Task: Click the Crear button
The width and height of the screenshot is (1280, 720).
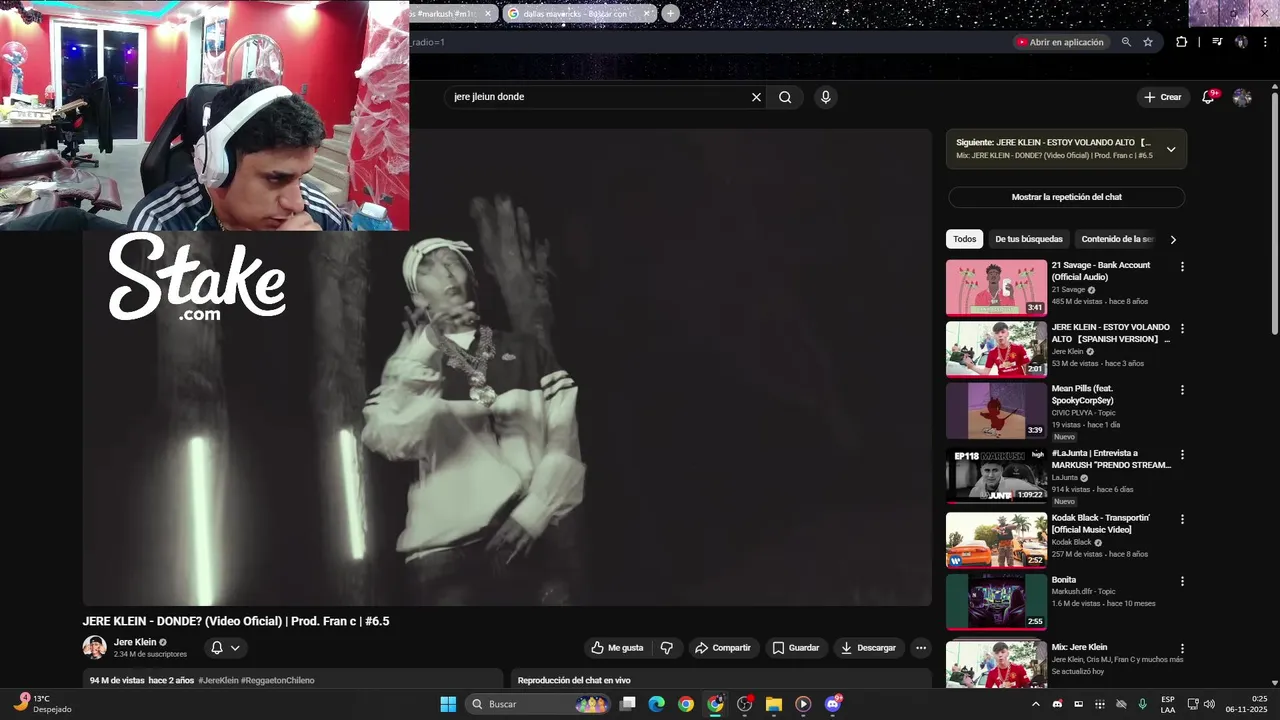Action: click(1163, 97)
